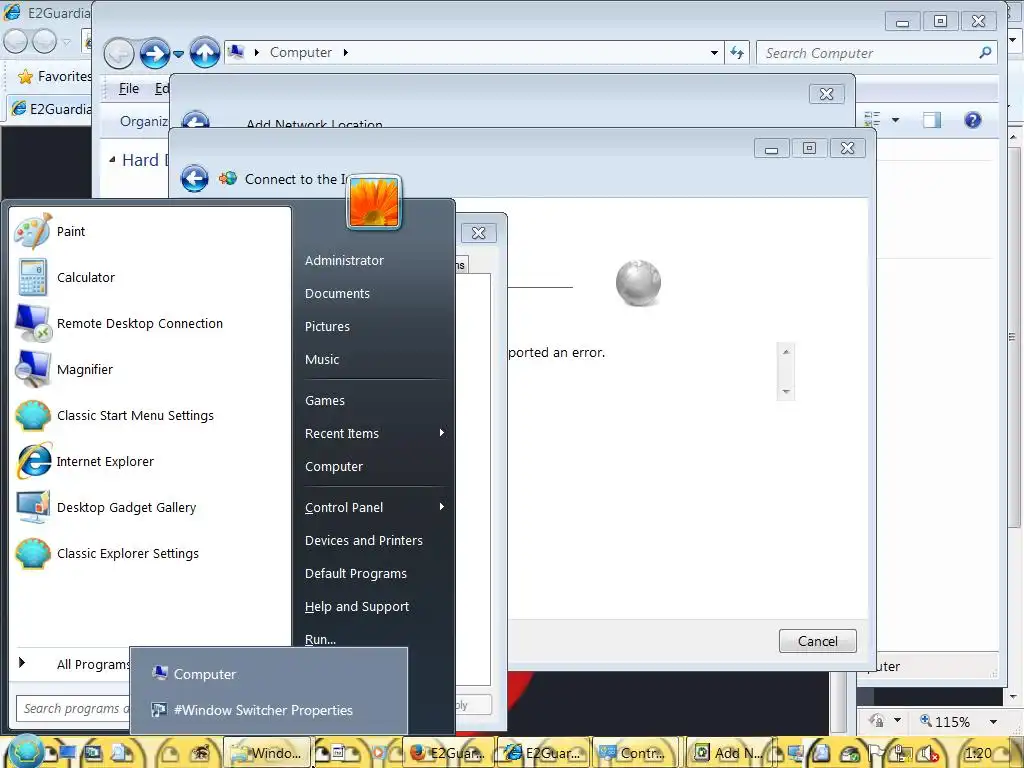Open Calculator from the Start menu
Image resolution: width=1024 pixels, height=768 pixels.
click(150, 278)
